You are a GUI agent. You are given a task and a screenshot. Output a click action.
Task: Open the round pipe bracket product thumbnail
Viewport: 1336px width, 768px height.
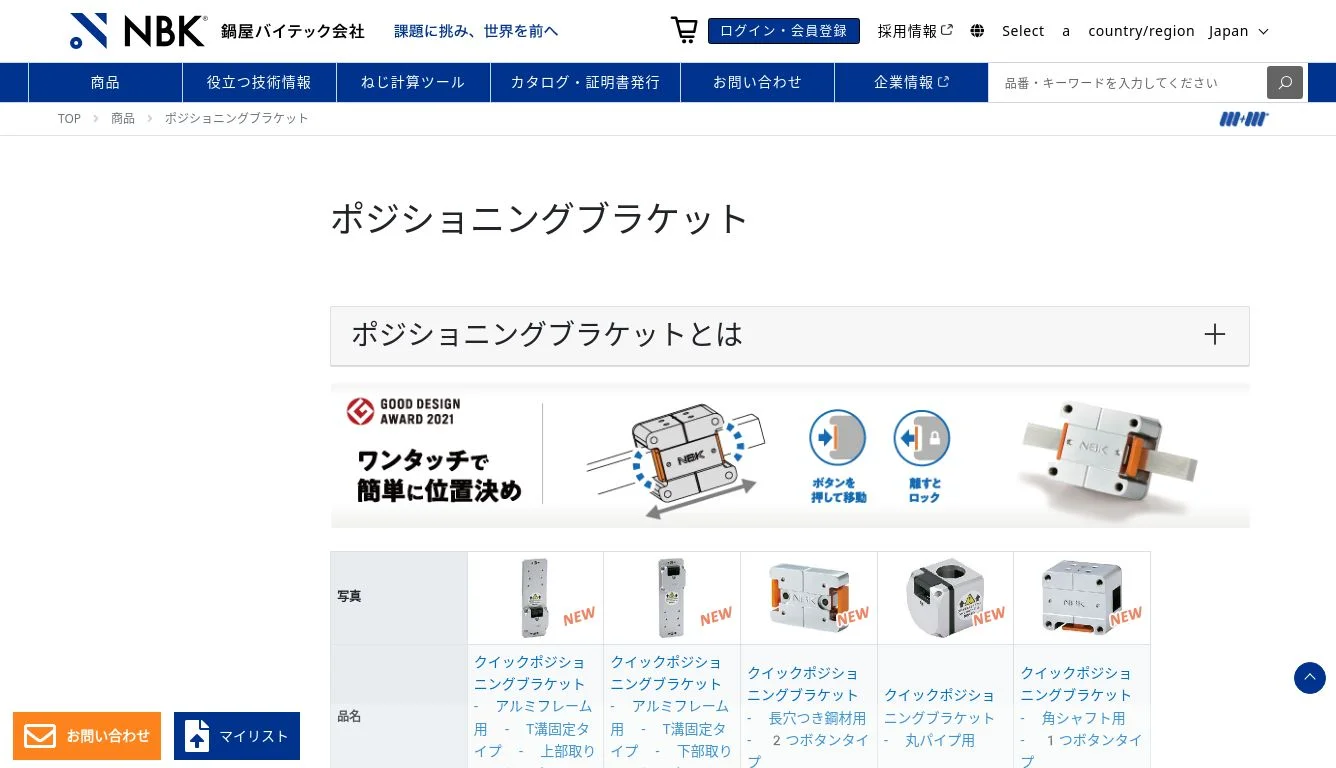(x=945, y=598)
